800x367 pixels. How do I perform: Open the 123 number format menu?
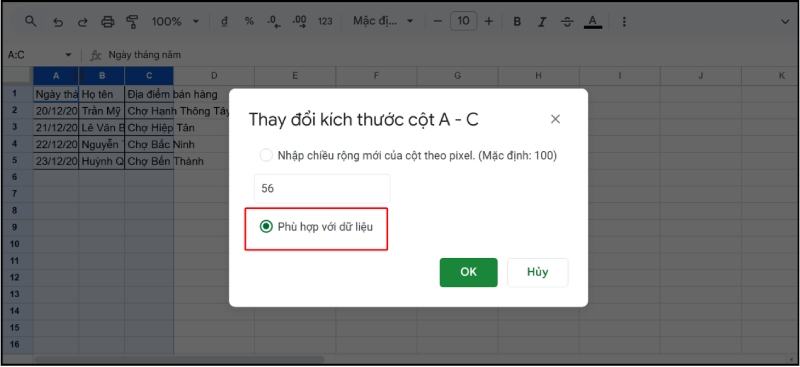(325, 21)
